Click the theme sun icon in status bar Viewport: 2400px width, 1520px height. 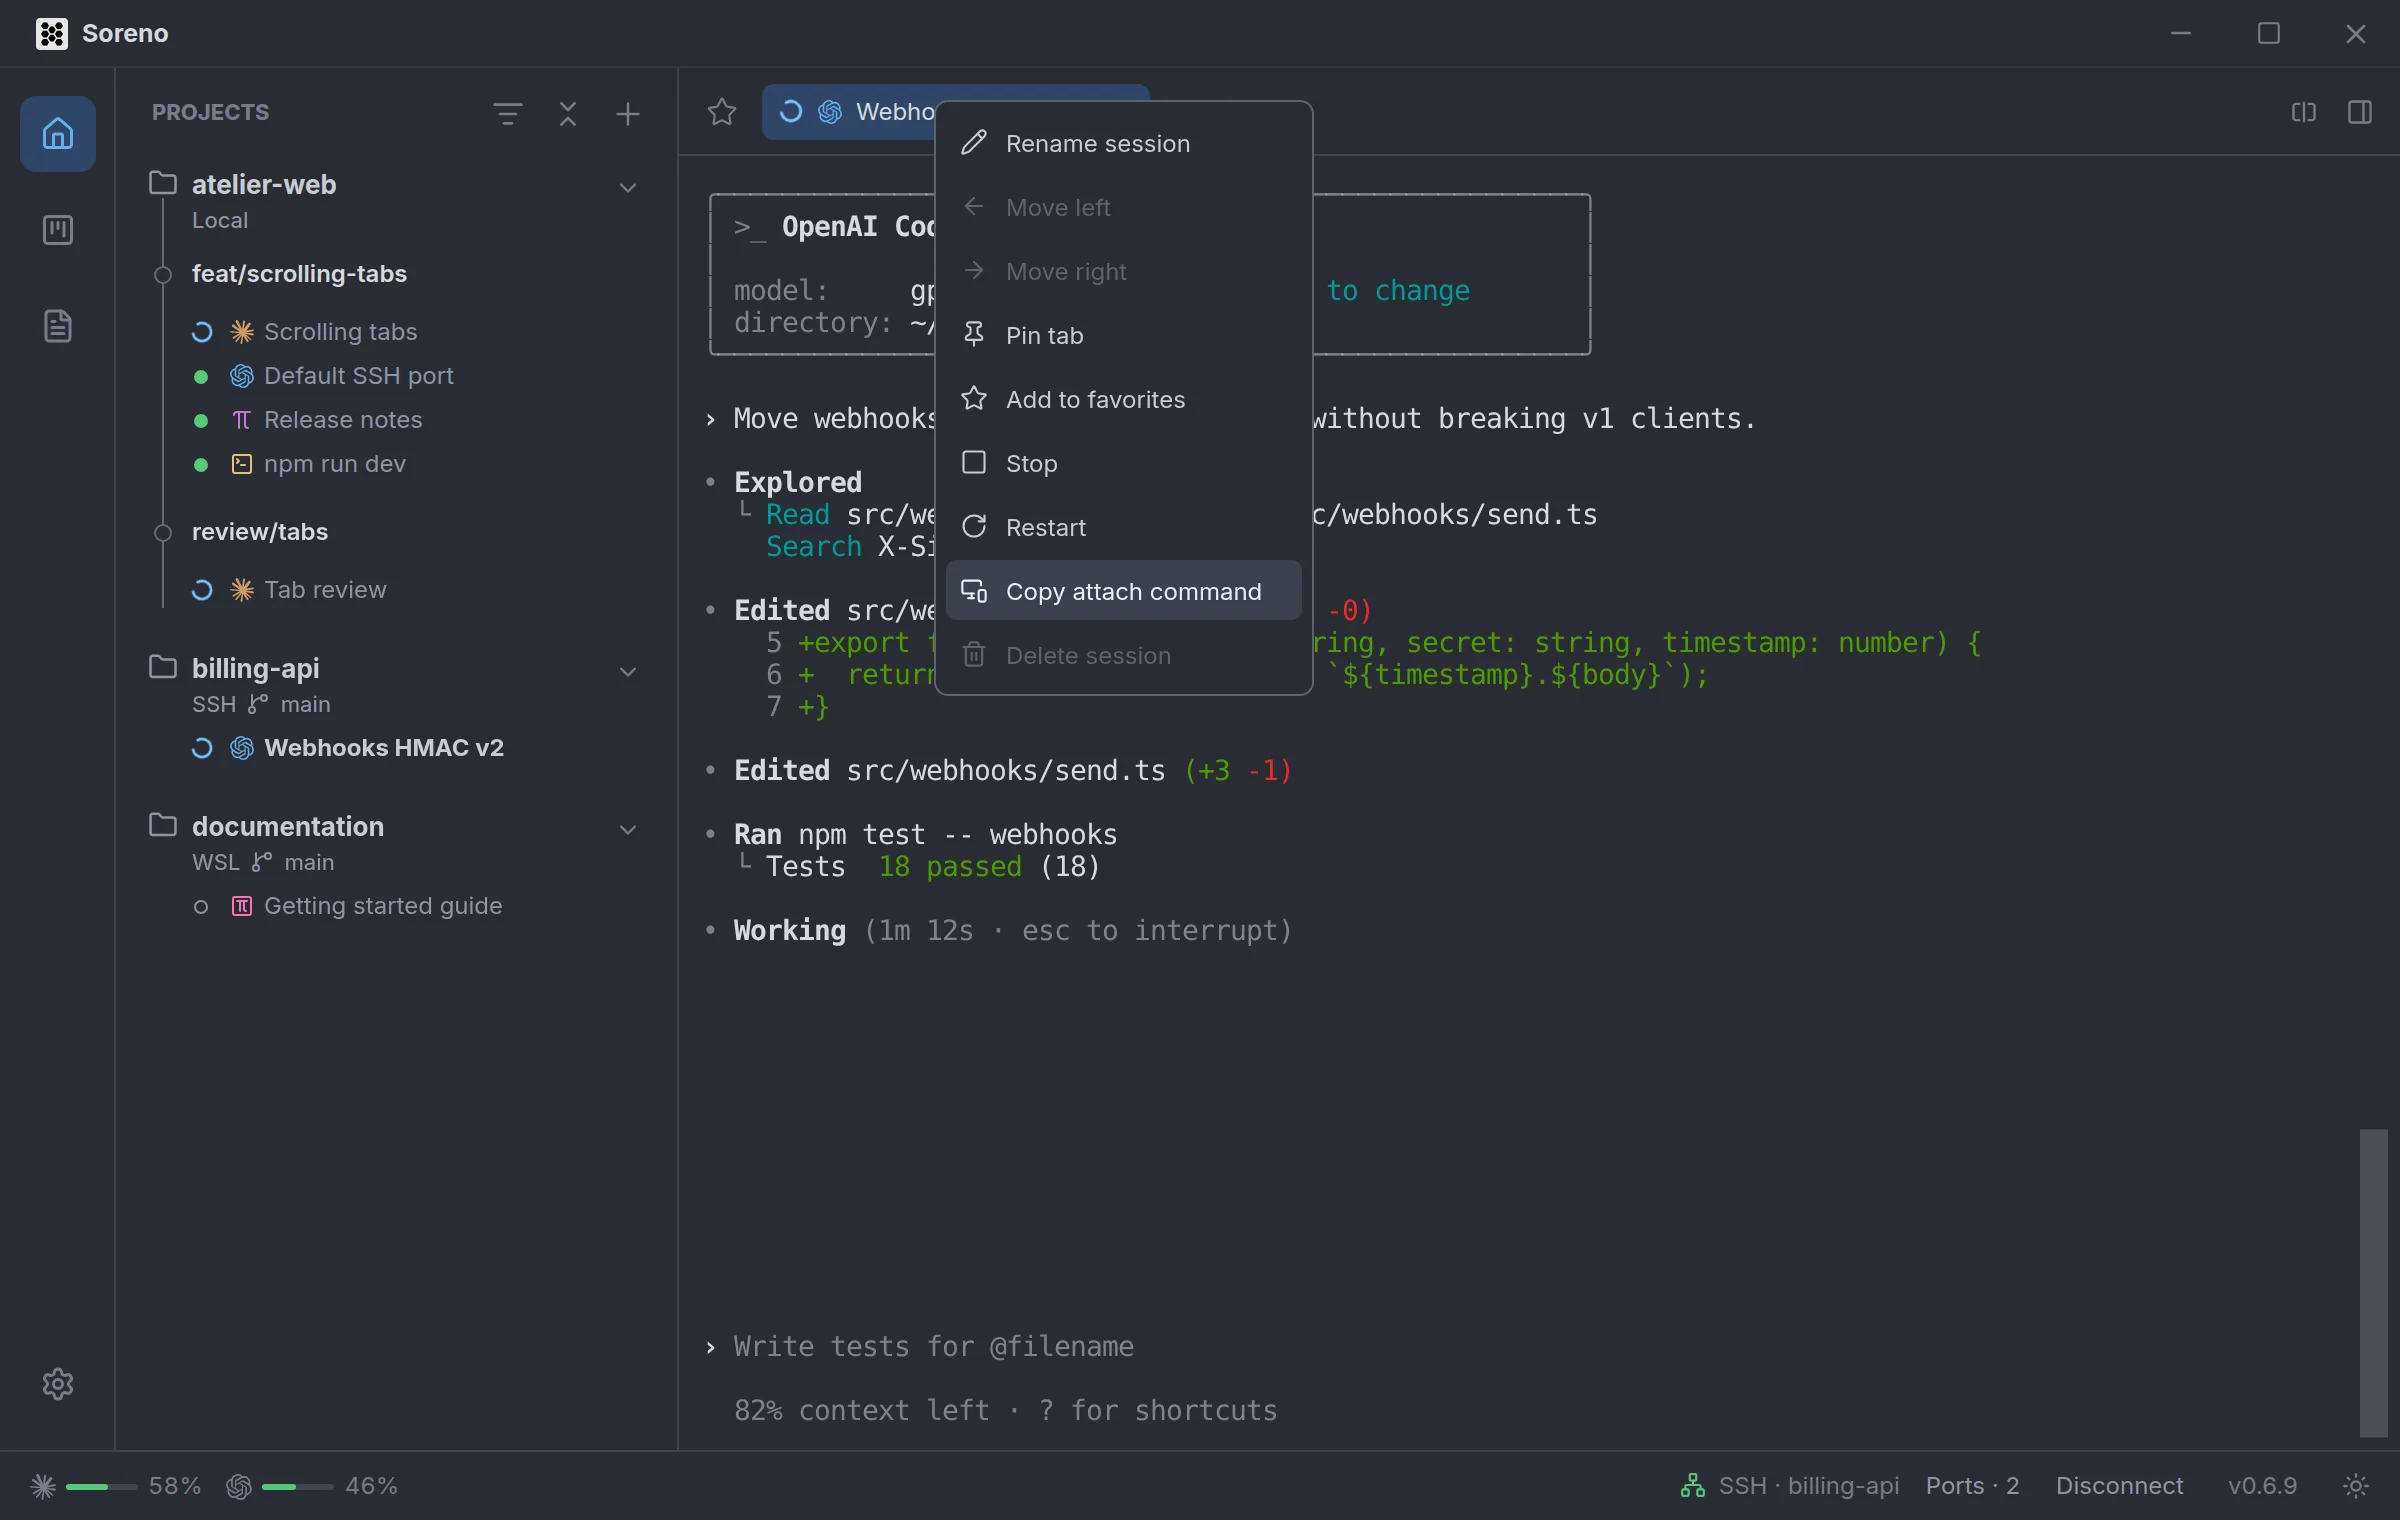[x=2355, y=1485]
